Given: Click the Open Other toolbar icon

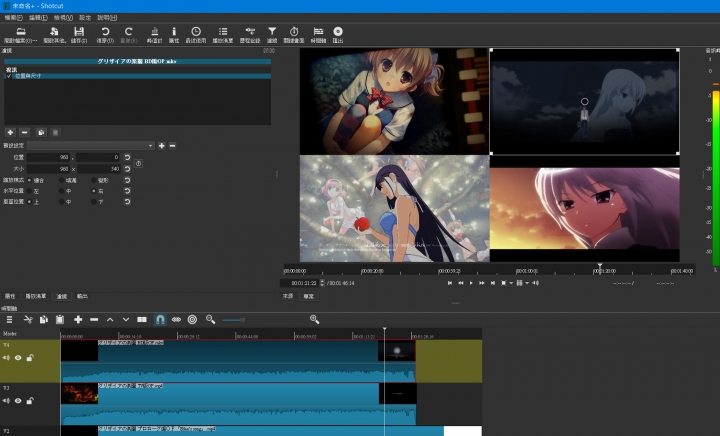Looking at the screenshot, I should (54, 32).
